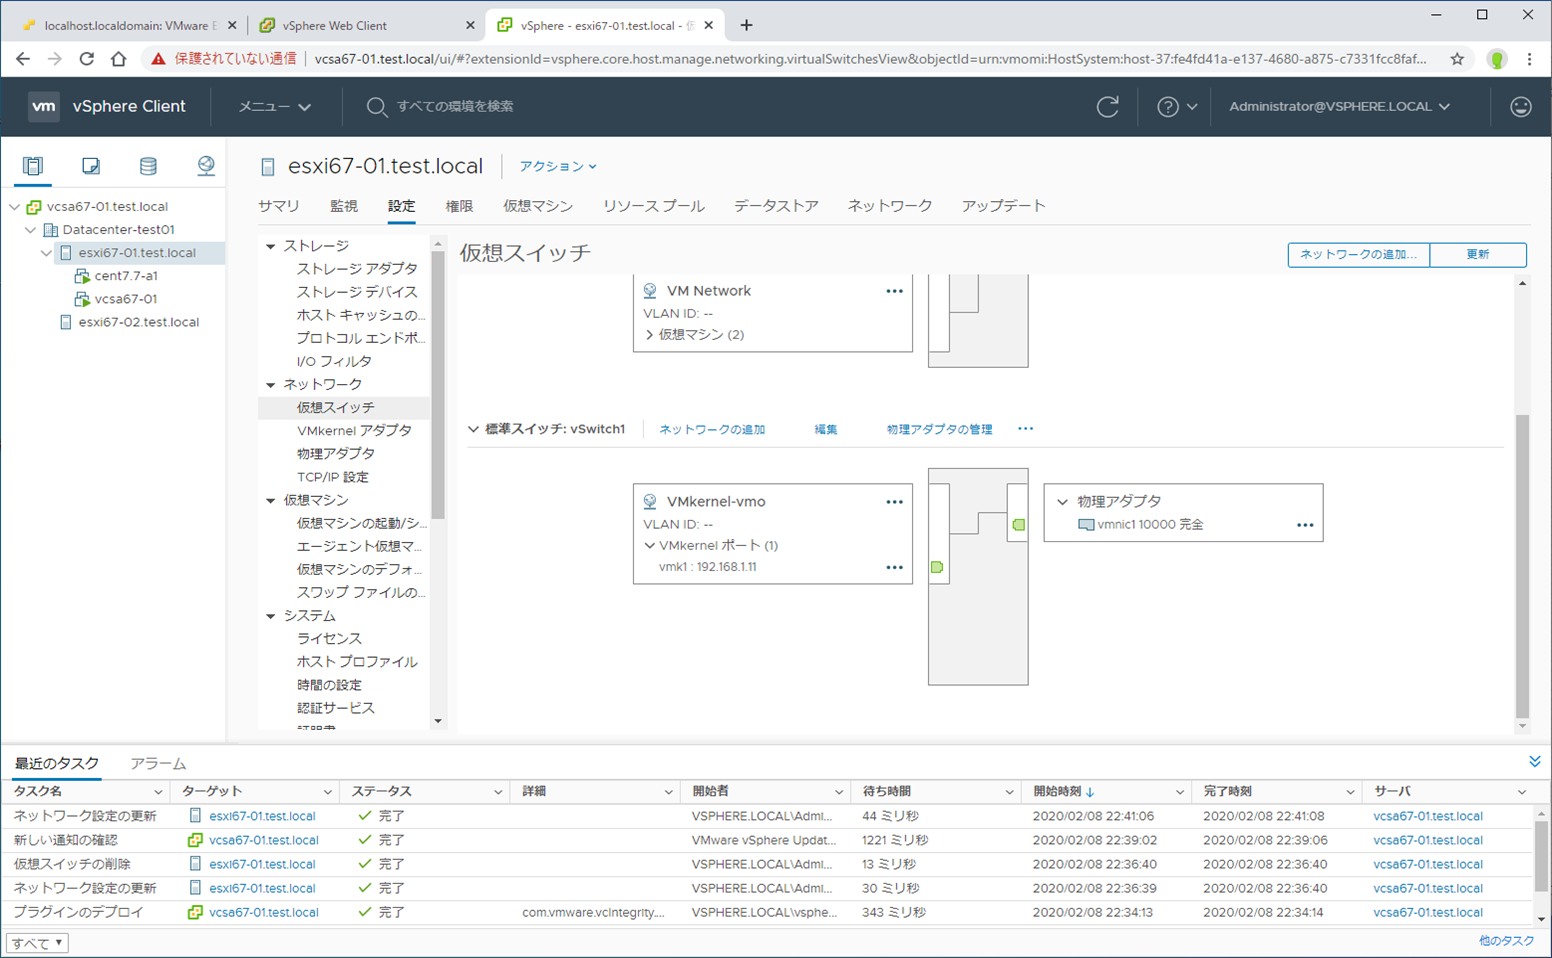Open vSwitch1 more actions ellipsis
Image resolution: width=1552 pixels, height=958 pixels.
tap(1025, 429)
